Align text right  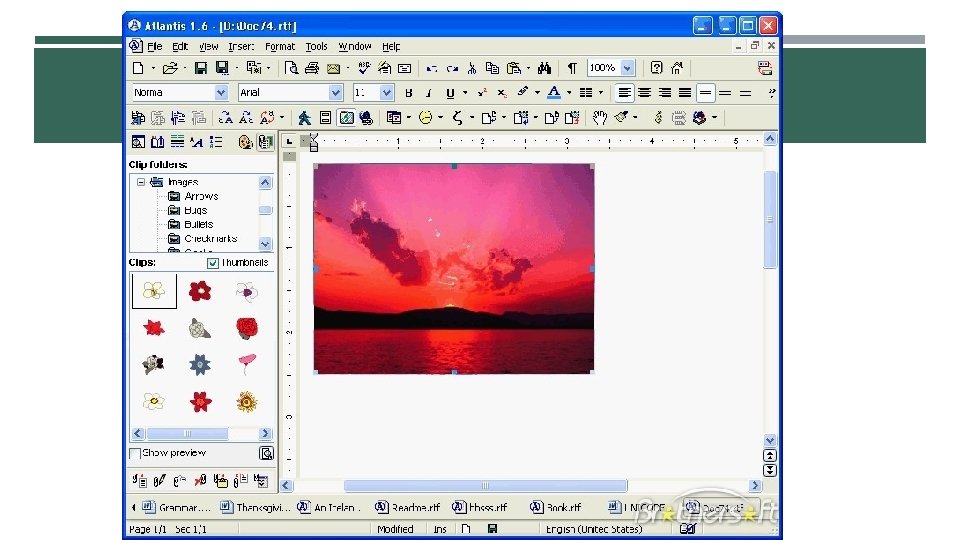point(664,93)
